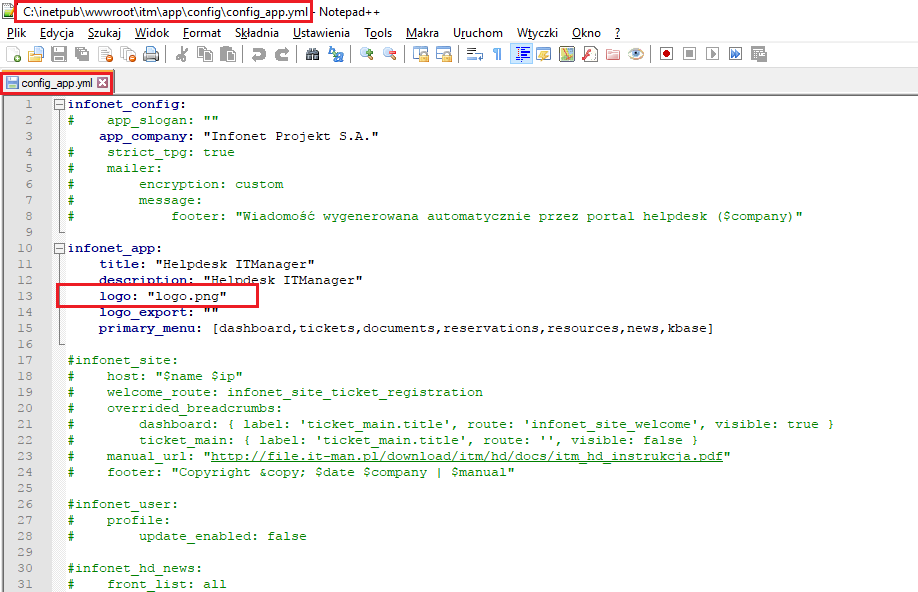918x592 pixels.
Task: Paste clipboard using the Paste icon
Action: coord(228,54)
